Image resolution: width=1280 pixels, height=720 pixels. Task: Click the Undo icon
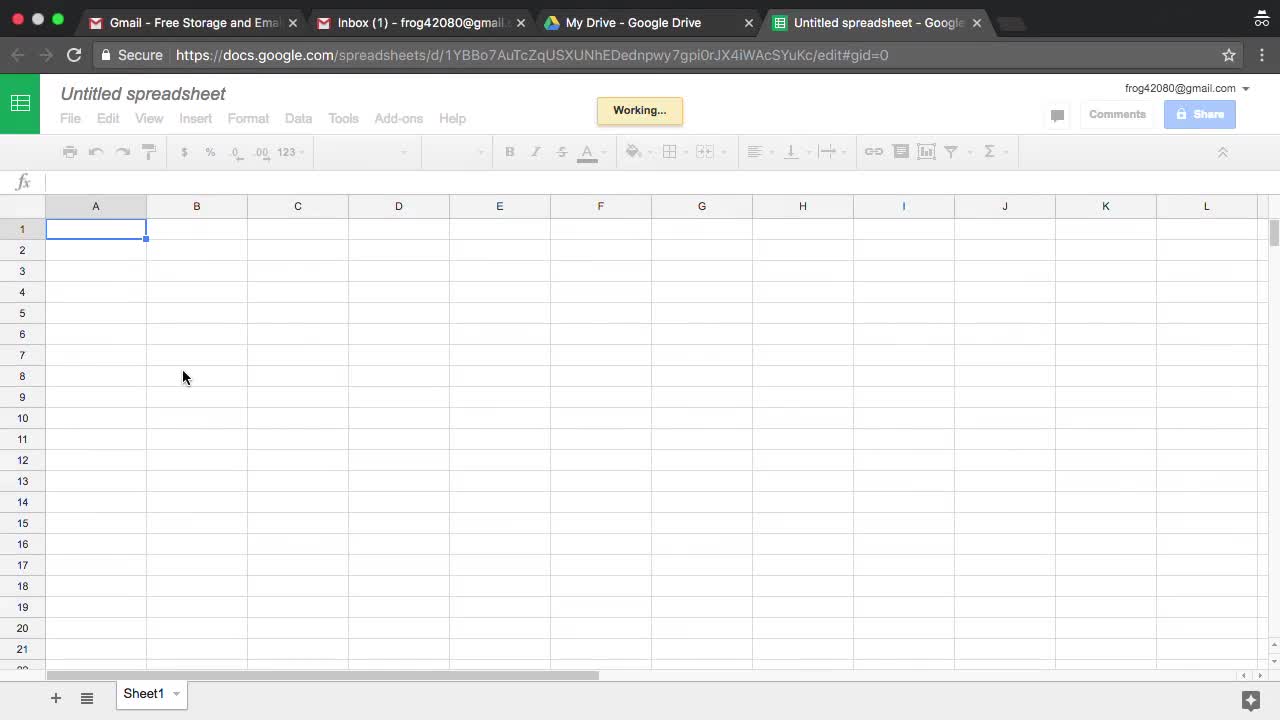(x=95, y=152)
